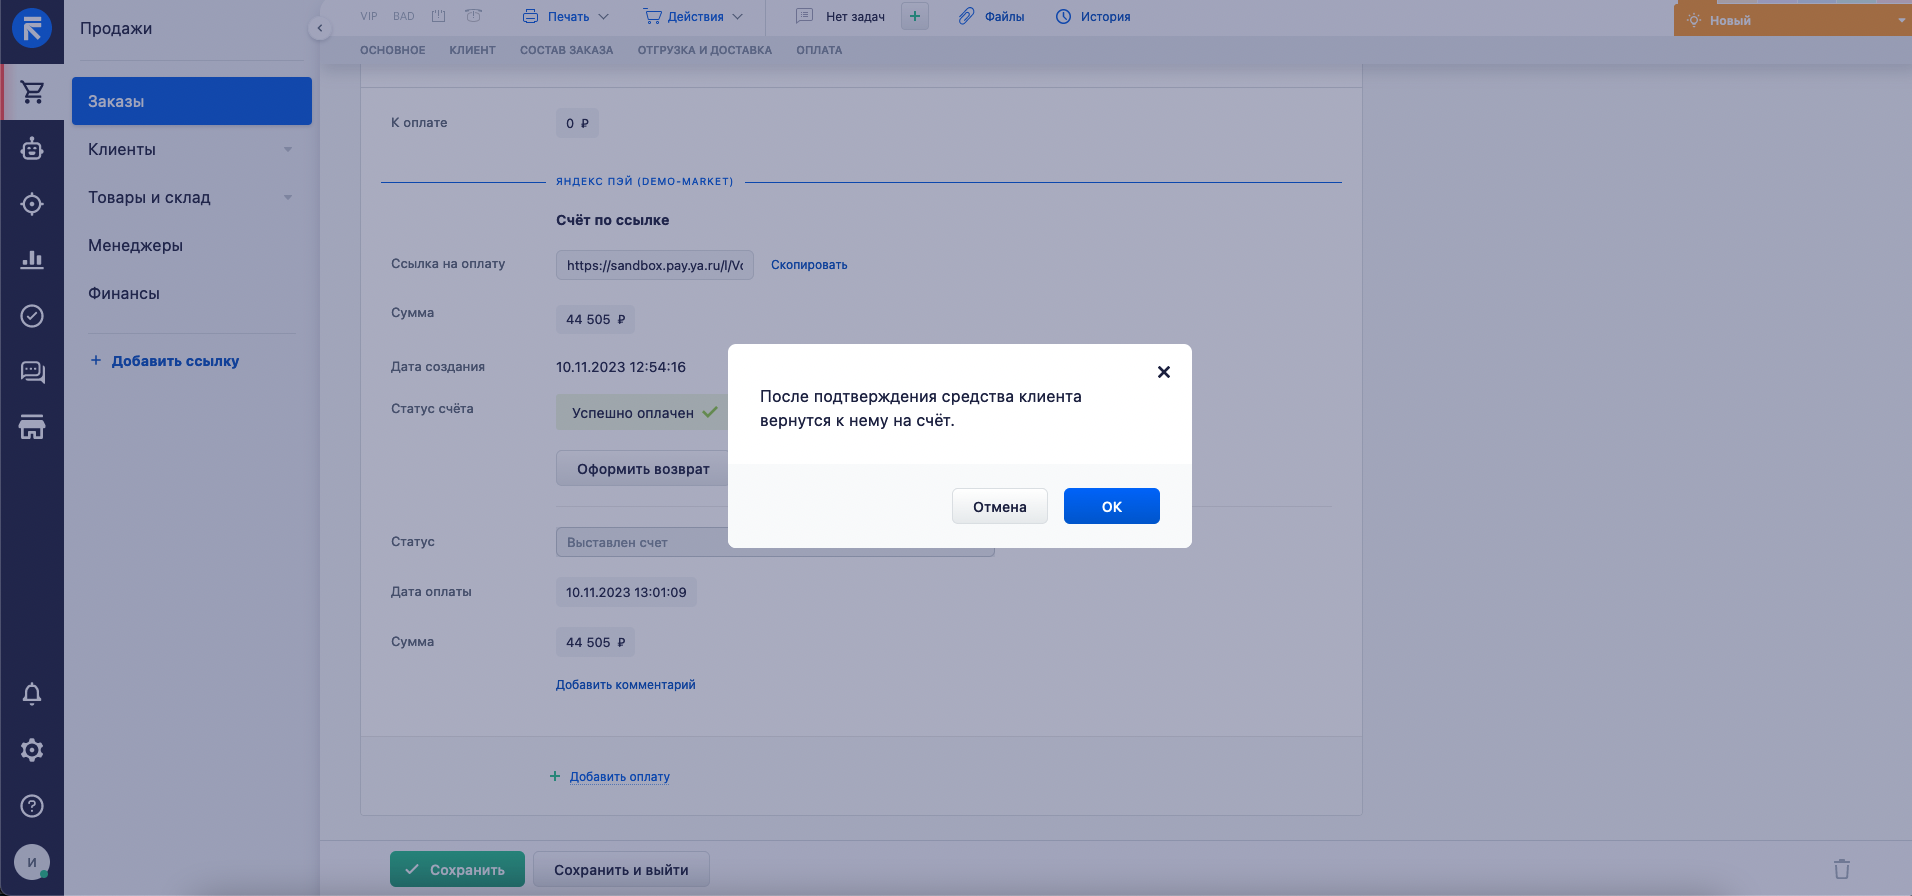Go to the Основное tab
Viewport: 1912px width, 896px height.
tap(392, 50)
